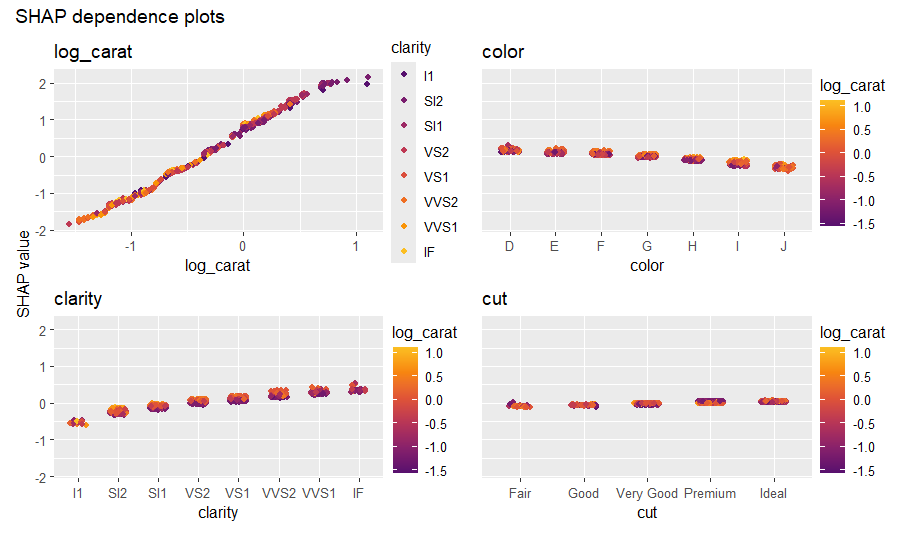Click the VS2 legend diamond
909x536 pixels.
point(402,151)
